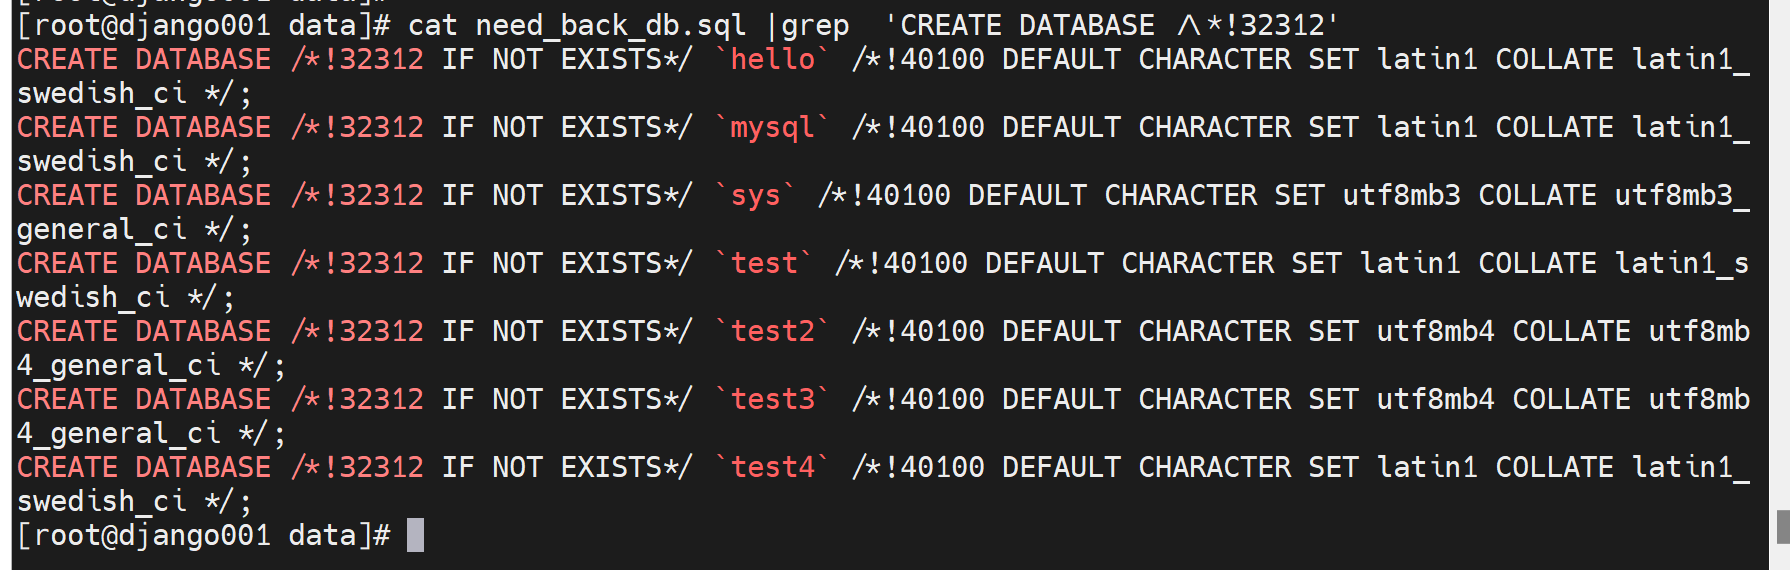The height and width of the screenshot is (570, 1790).
Task: Click the `test` database name
Action: coord(764,264)
